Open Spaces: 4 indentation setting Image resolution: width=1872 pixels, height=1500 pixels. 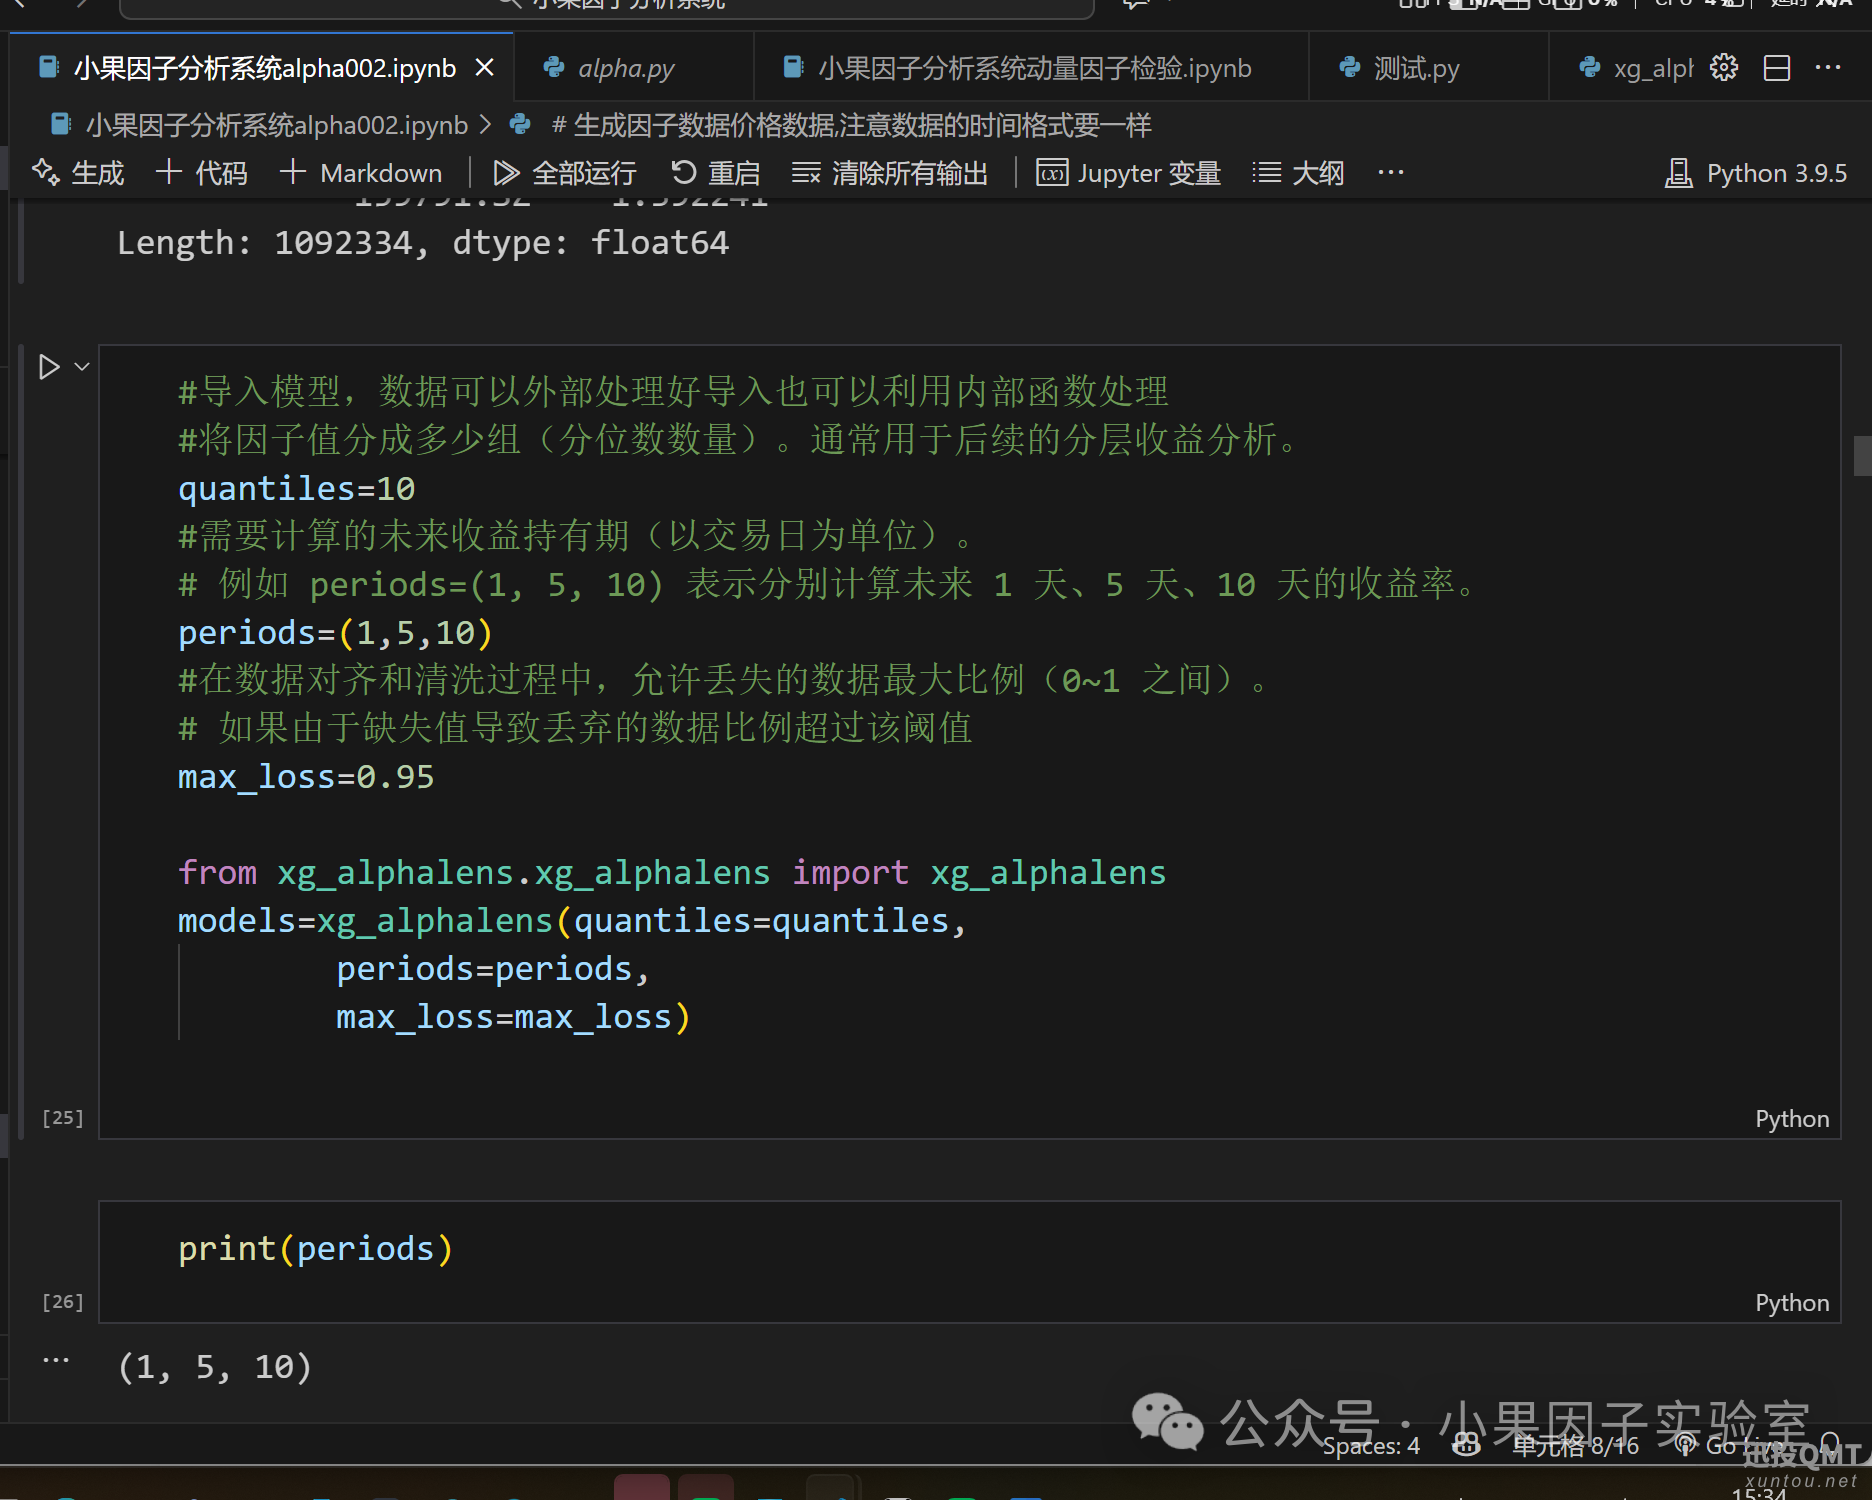[1371, 1446]
